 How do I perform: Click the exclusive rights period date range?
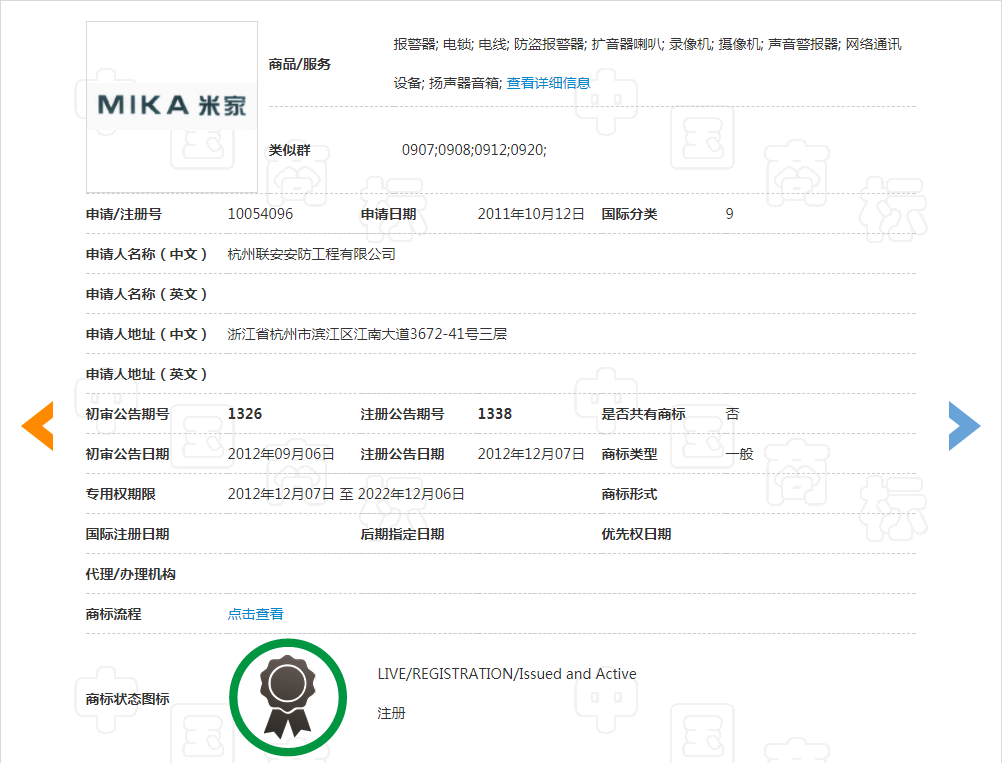[346, 494]
